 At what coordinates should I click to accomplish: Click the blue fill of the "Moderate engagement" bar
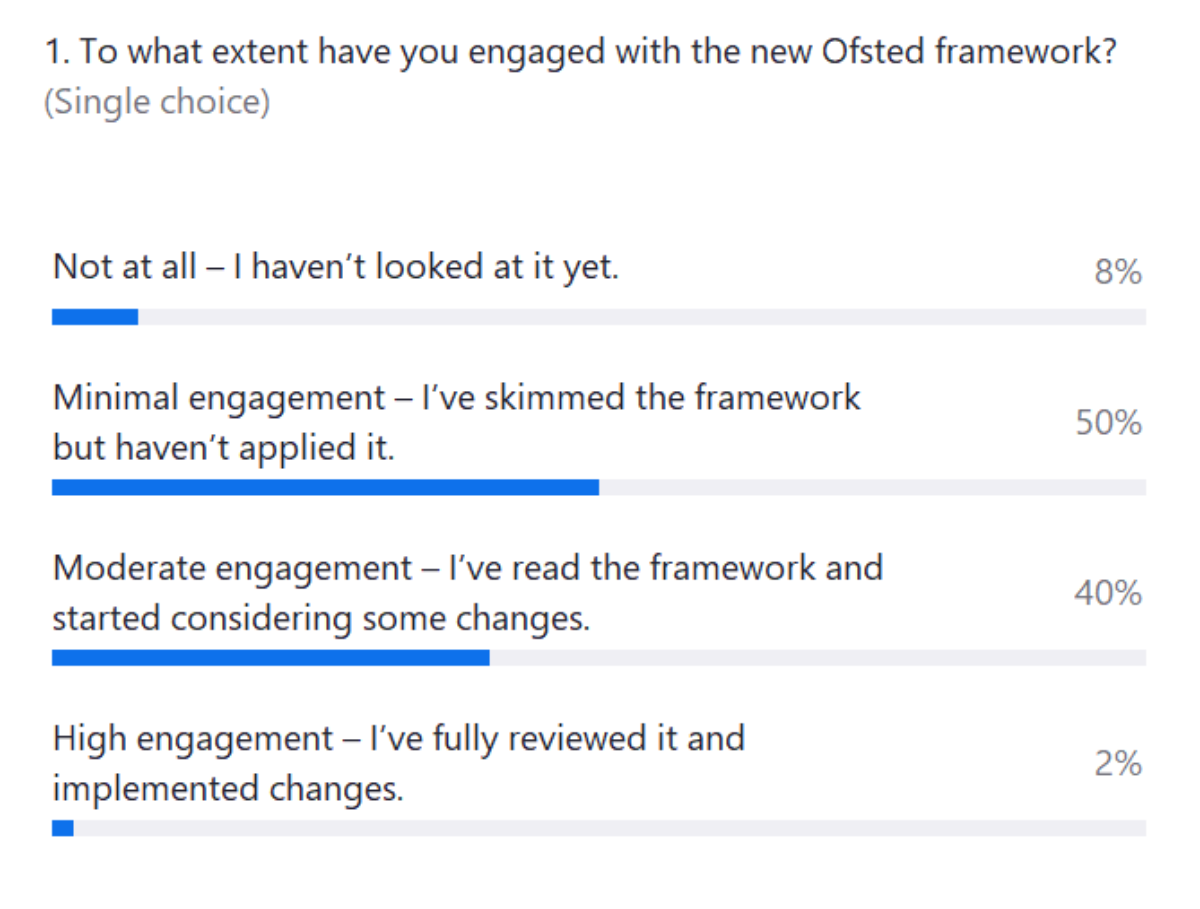pyautogui.click(x=270, y=658)
